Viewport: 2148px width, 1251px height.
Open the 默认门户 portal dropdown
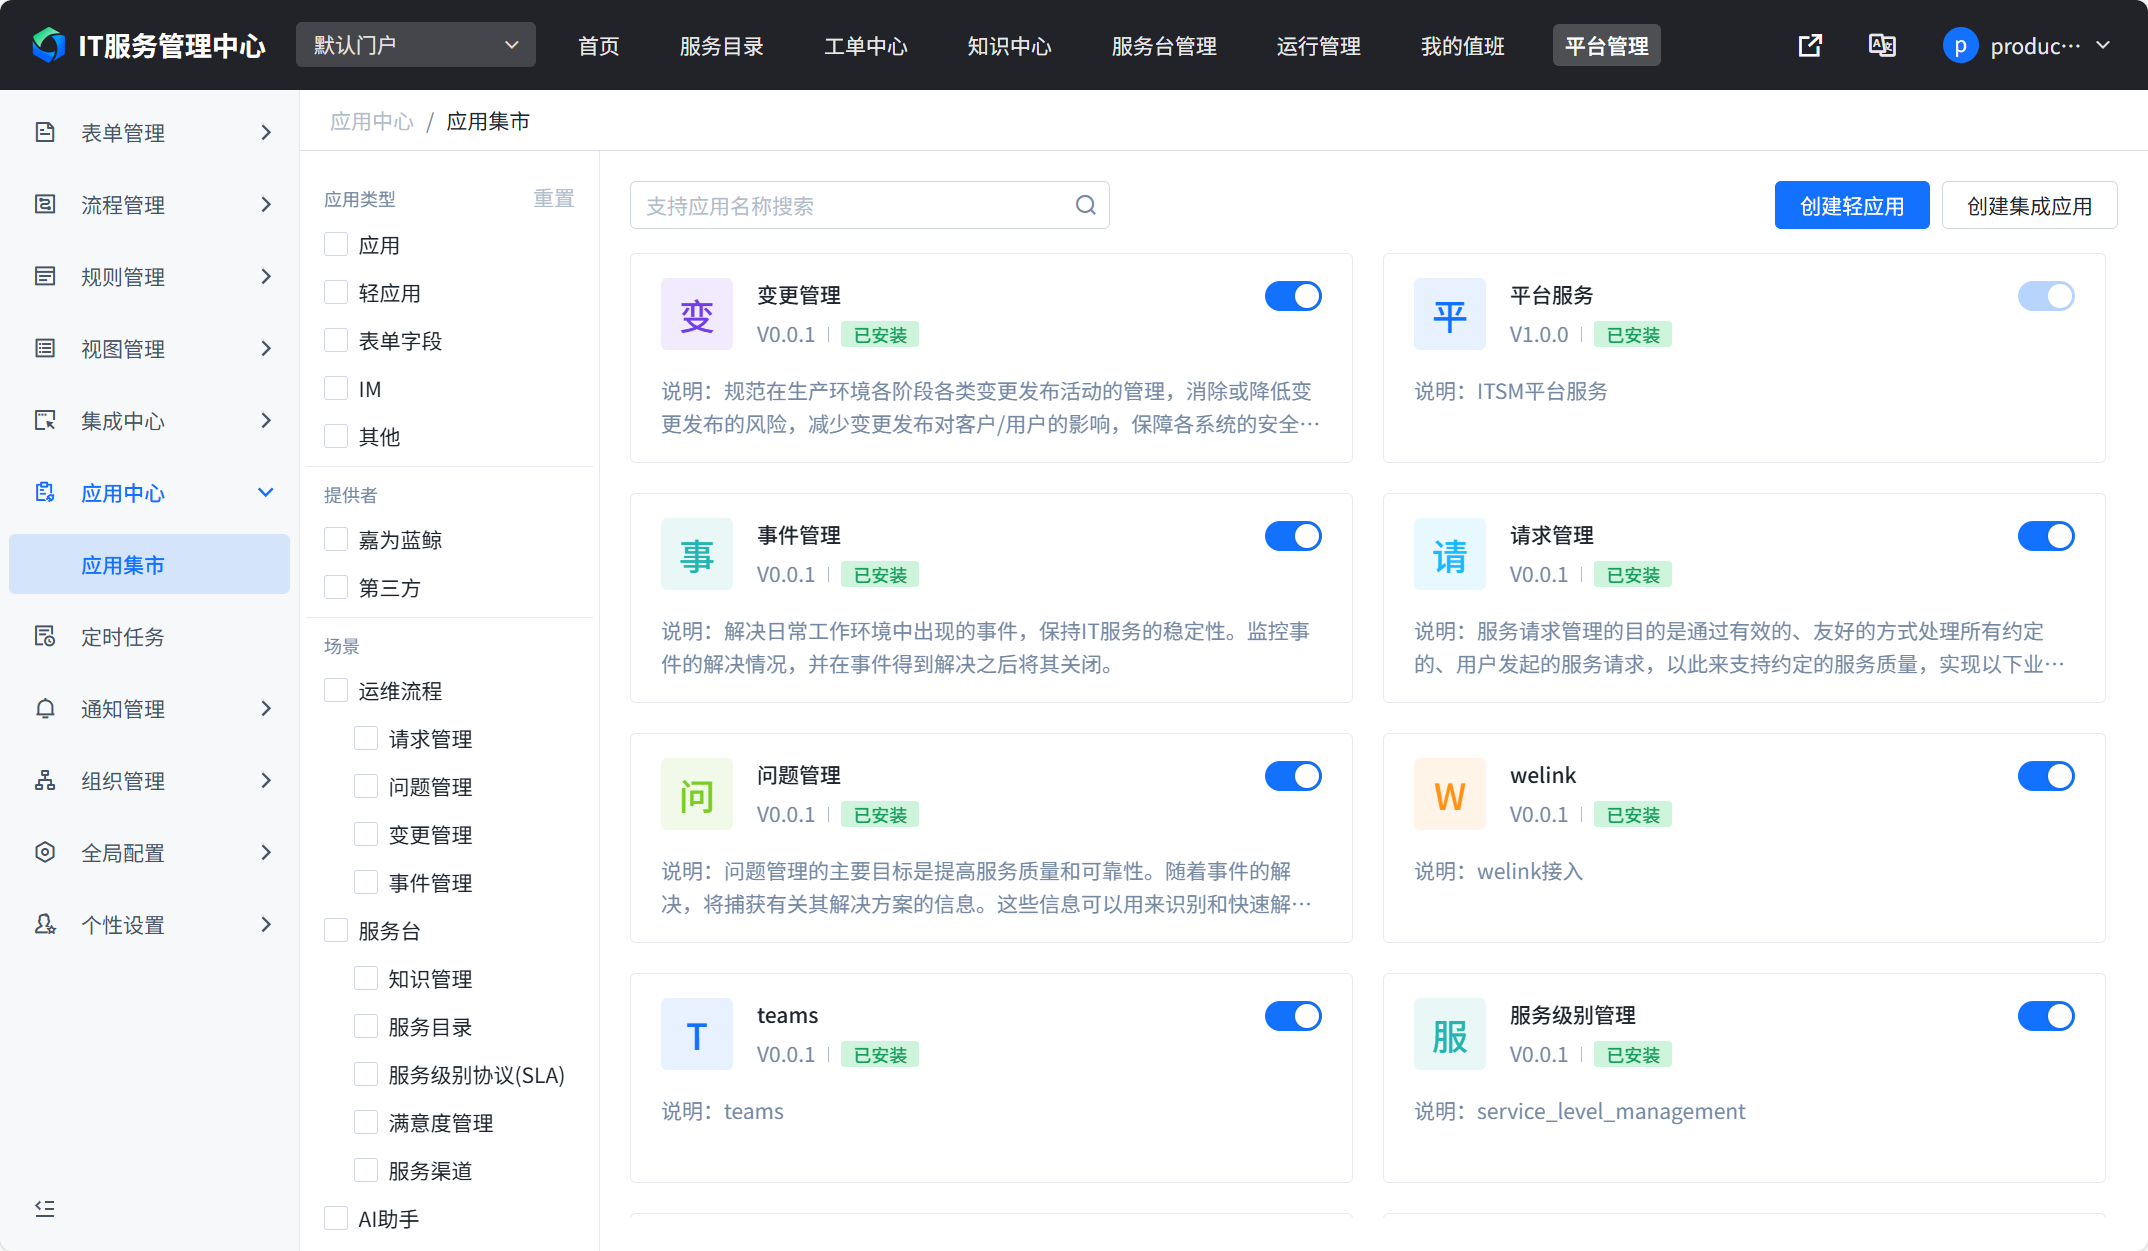point(415,44)
